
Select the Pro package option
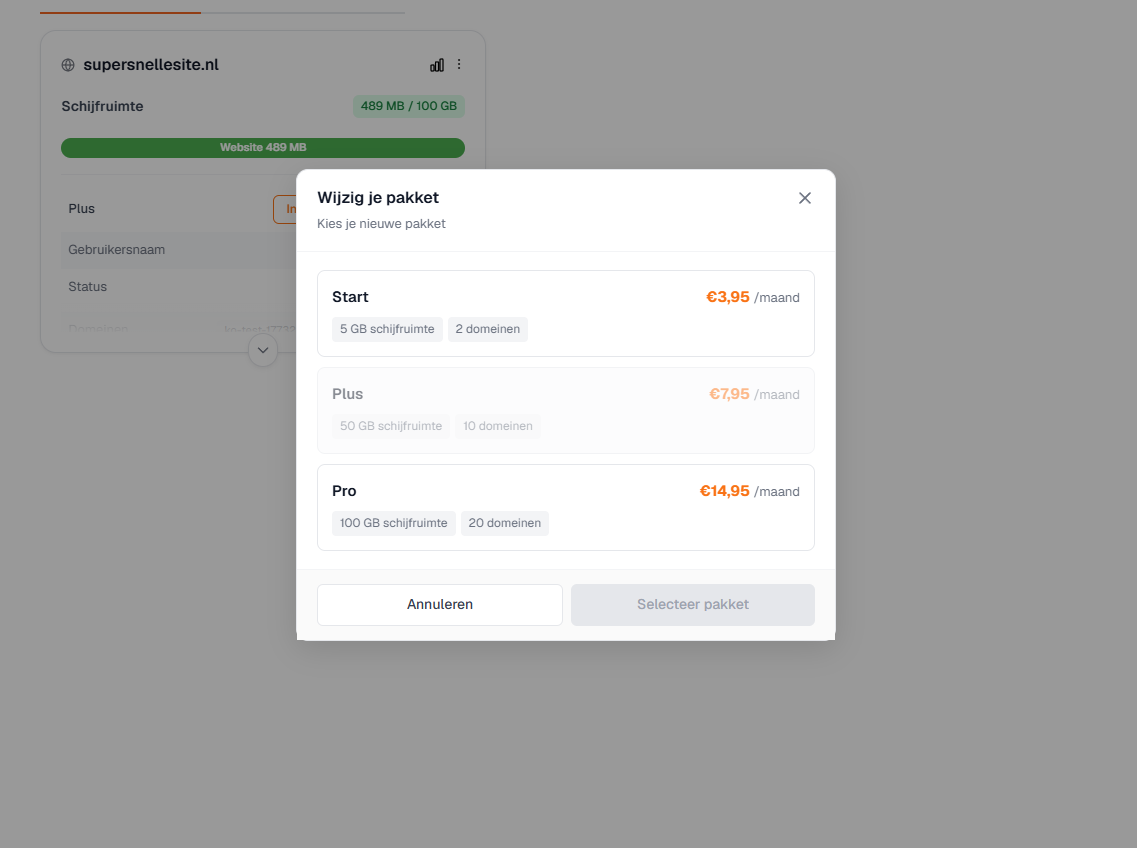coord(566,507)
